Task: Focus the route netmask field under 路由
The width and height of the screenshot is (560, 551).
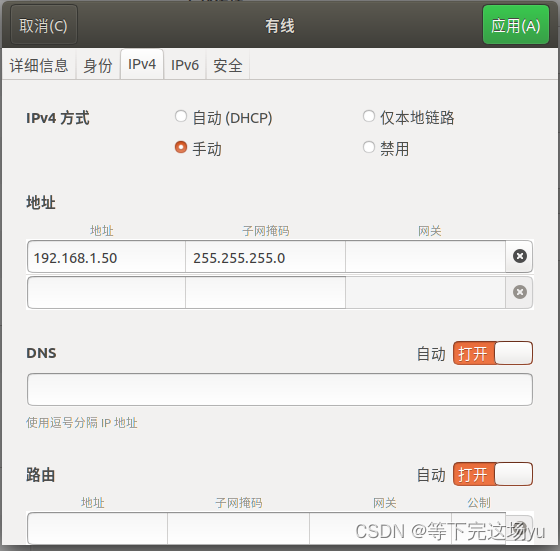Action: click(x=238, y=529)
